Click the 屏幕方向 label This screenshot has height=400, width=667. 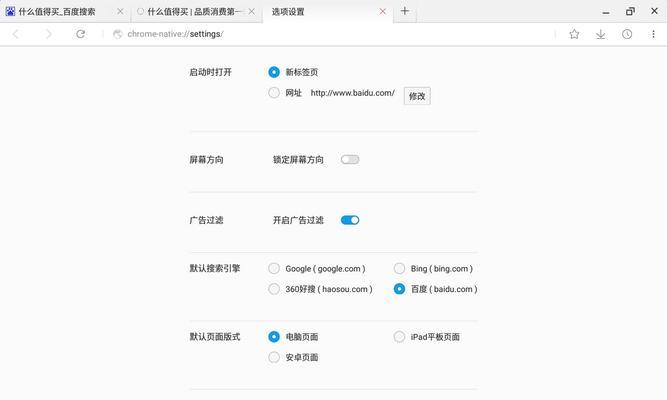pyautogui.click(x=206, y=160)
